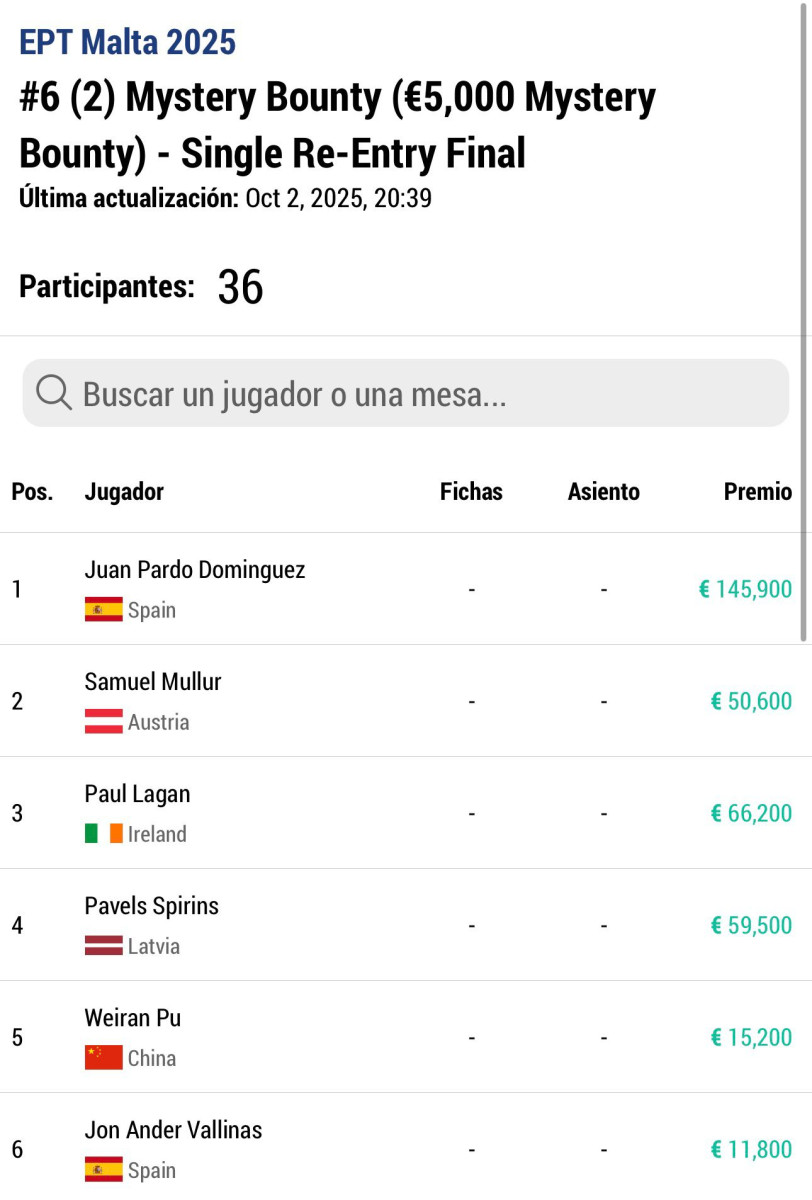Select Paul Lagan's name
The image size is (812, 1200).
(137, 794)
